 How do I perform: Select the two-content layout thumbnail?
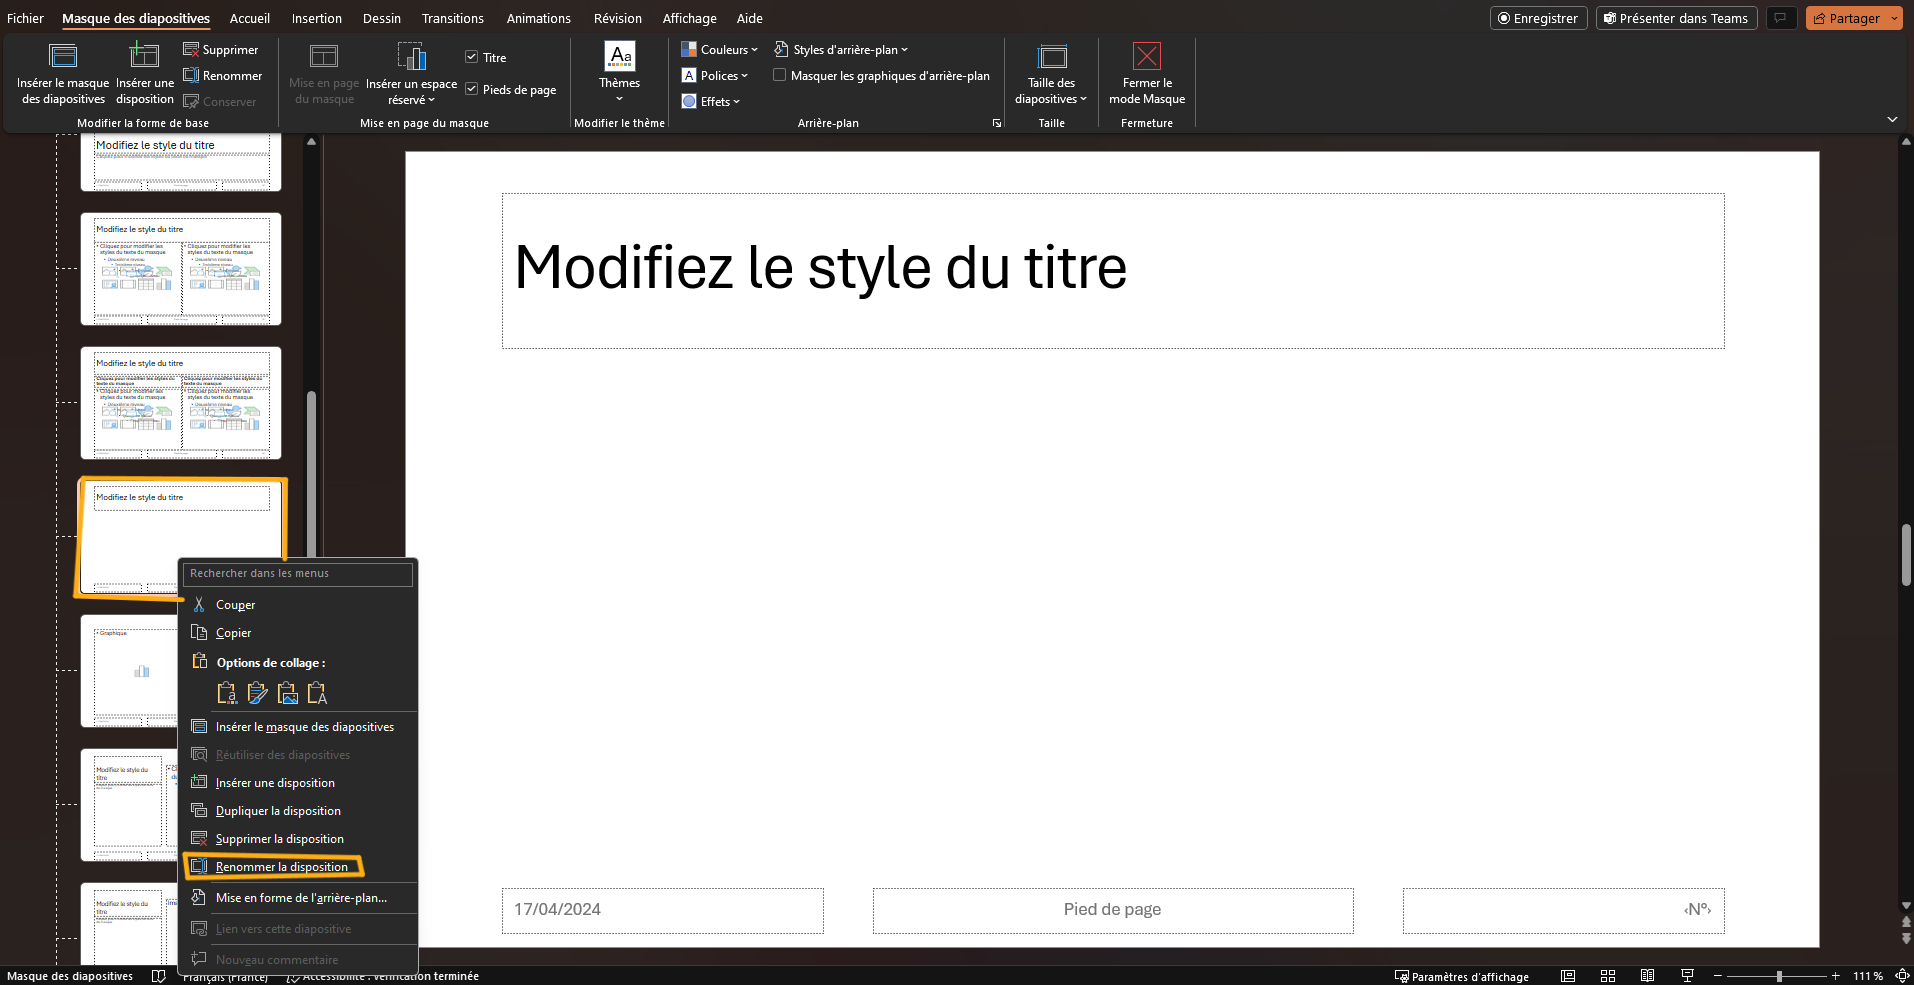tap(181, 269)
